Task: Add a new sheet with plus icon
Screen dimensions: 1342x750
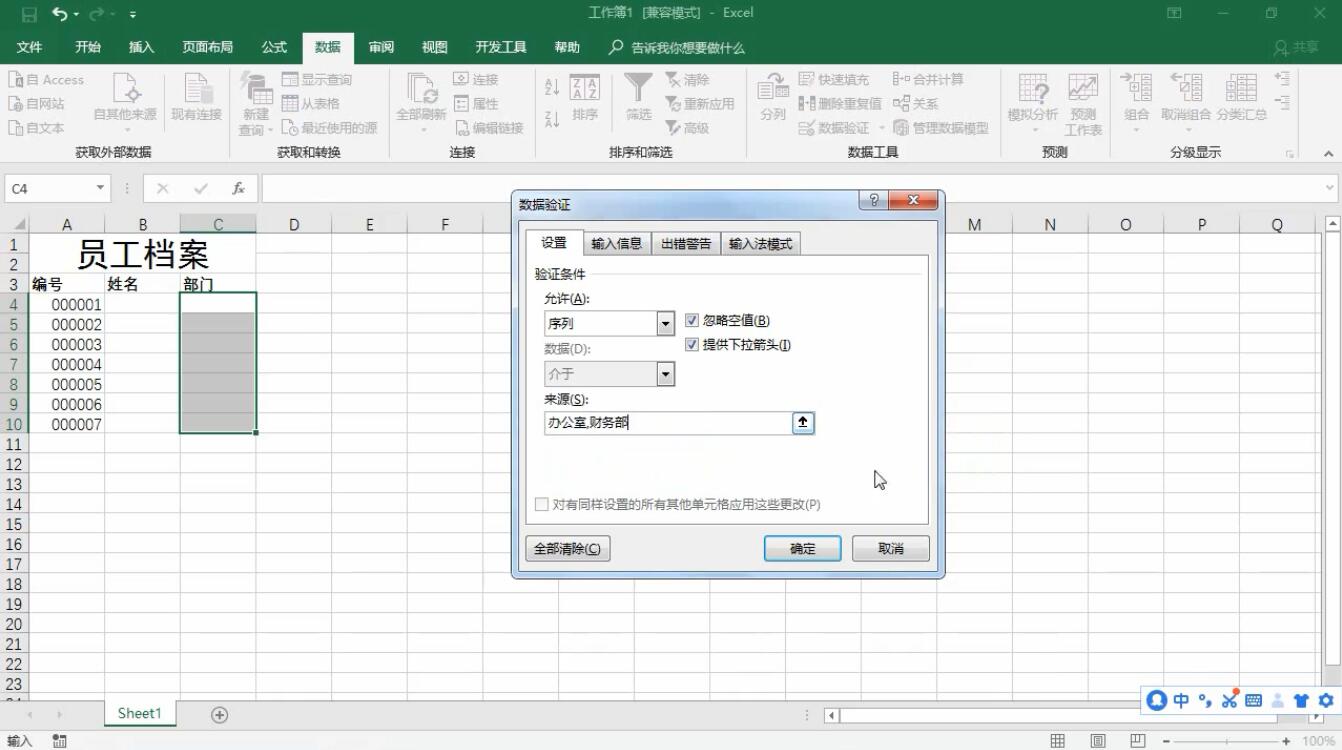Action: (220, 714)
